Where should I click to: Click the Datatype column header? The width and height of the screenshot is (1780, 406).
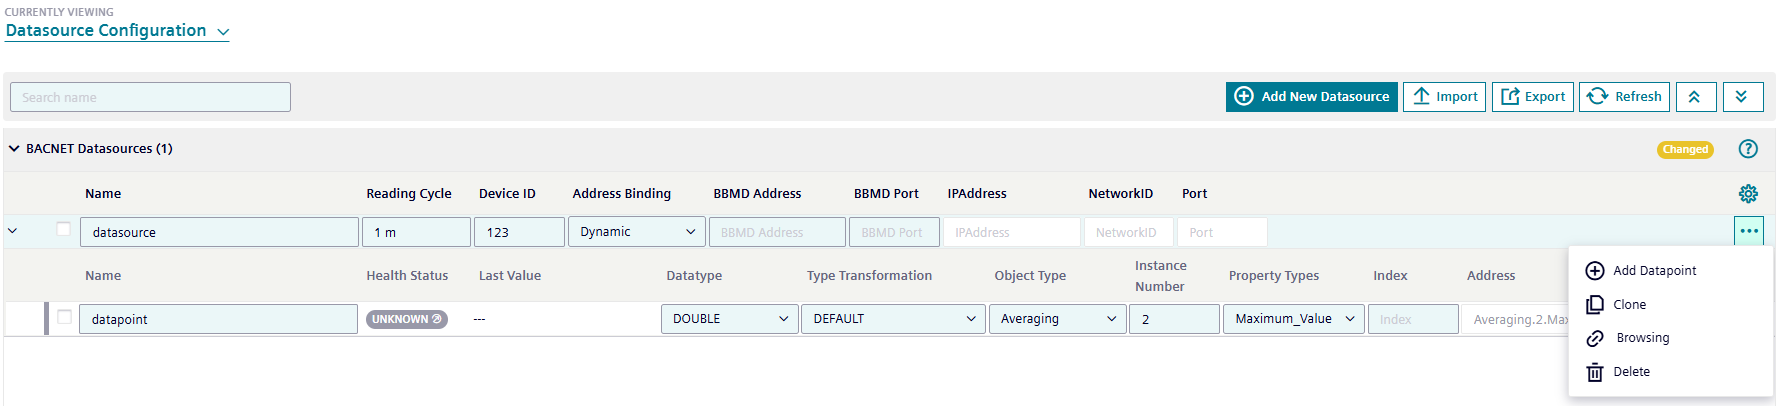pyautogui.click(x=694, y=276)
